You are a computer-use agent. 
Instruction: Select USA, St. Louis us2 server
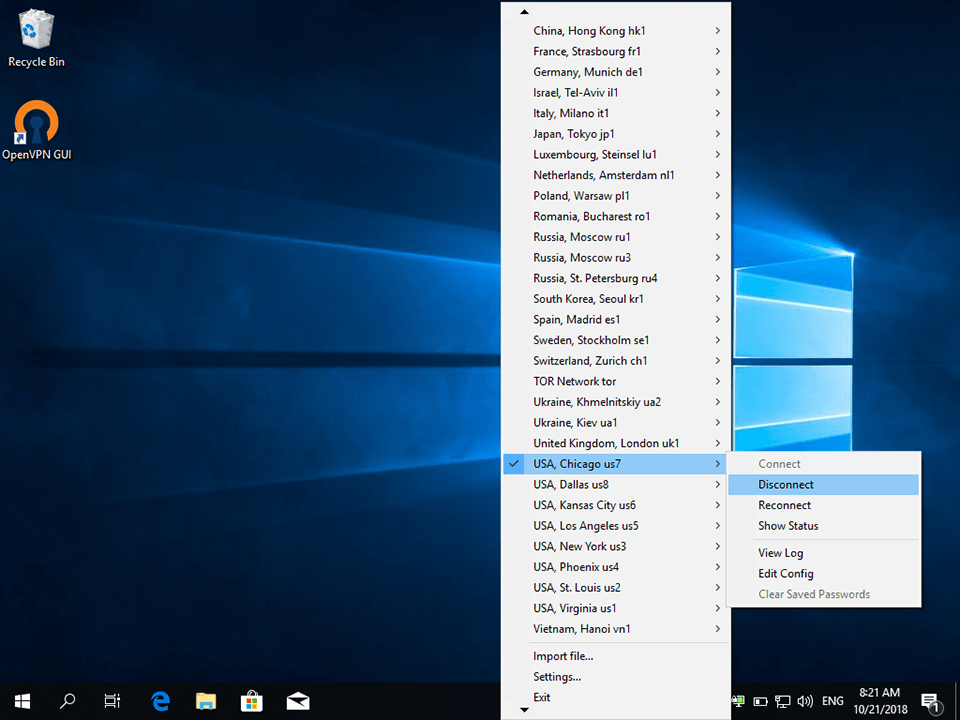(x=615, y=588)
